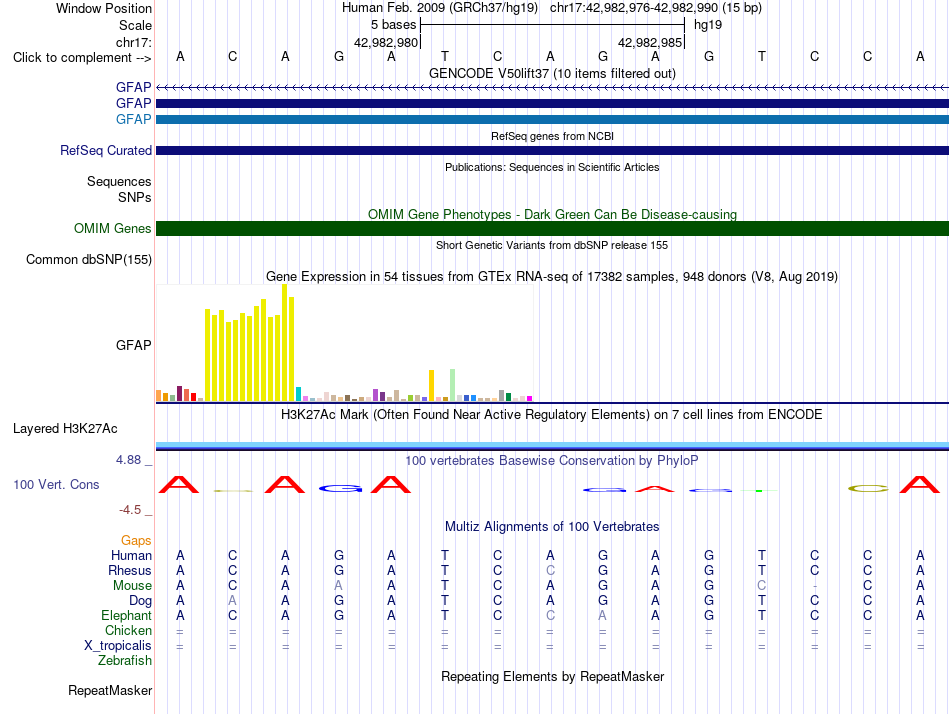Click the 'Basewise Conservation by PhyloP' title
Image resolution: width=950 pixels, height=714 pixels.
pyautogui.click(x=552, y=461)
